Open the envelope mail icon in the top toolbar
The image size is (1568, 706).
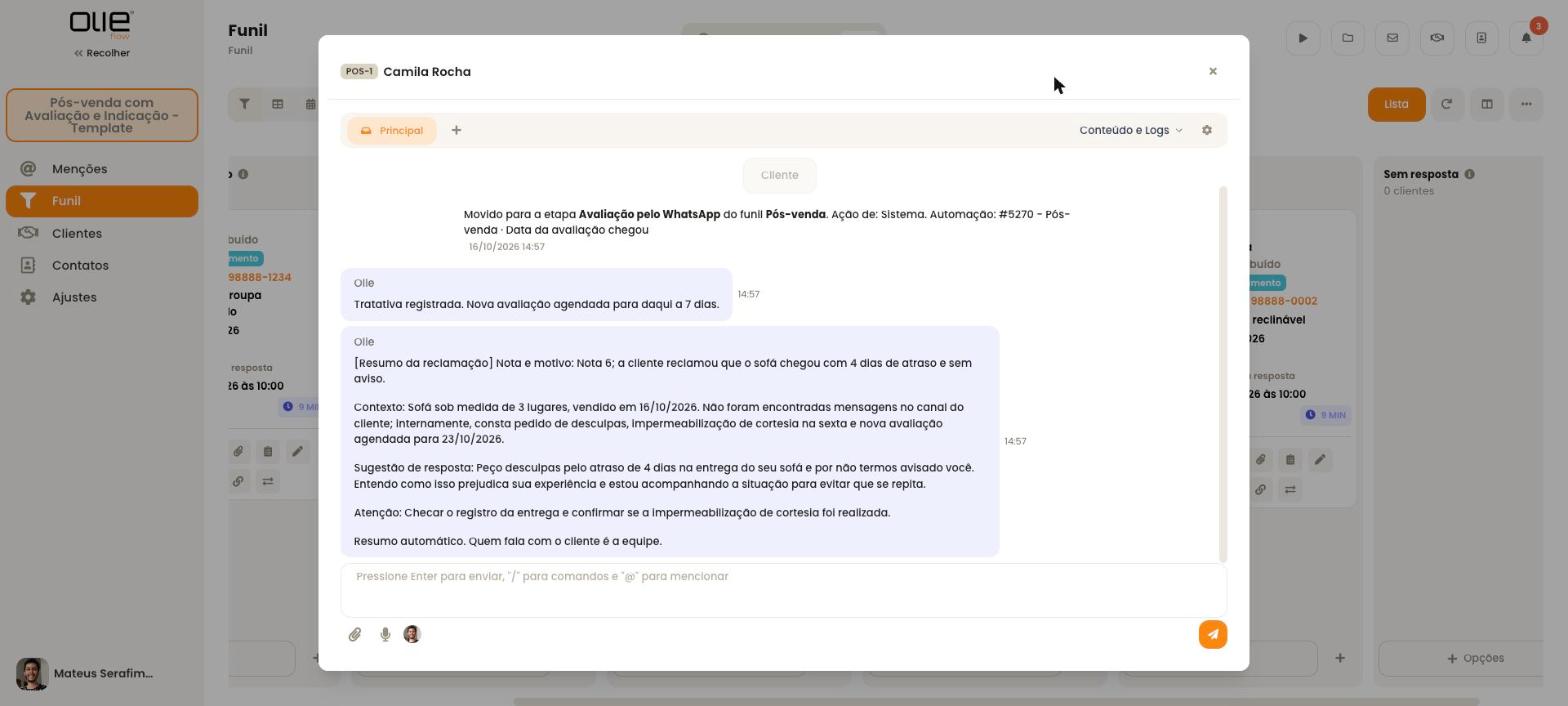coord(1392,38)
